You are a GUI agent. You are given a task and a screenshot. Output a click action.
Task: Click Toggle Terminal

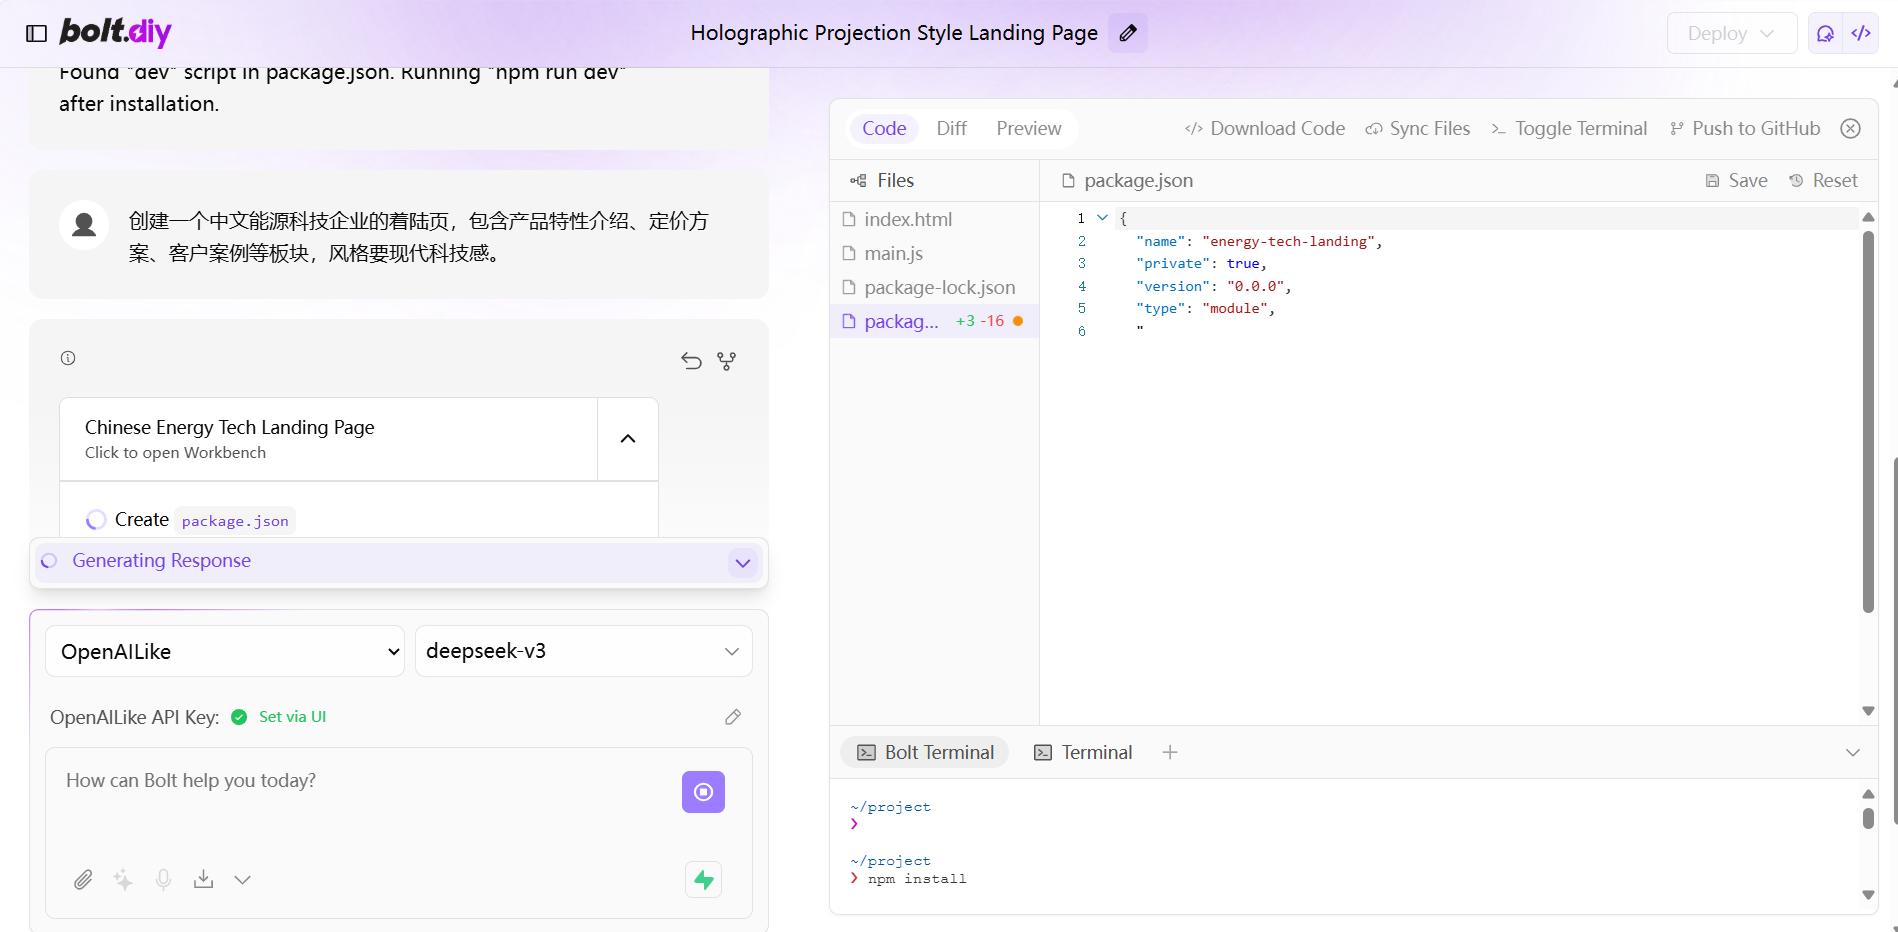1569,128
